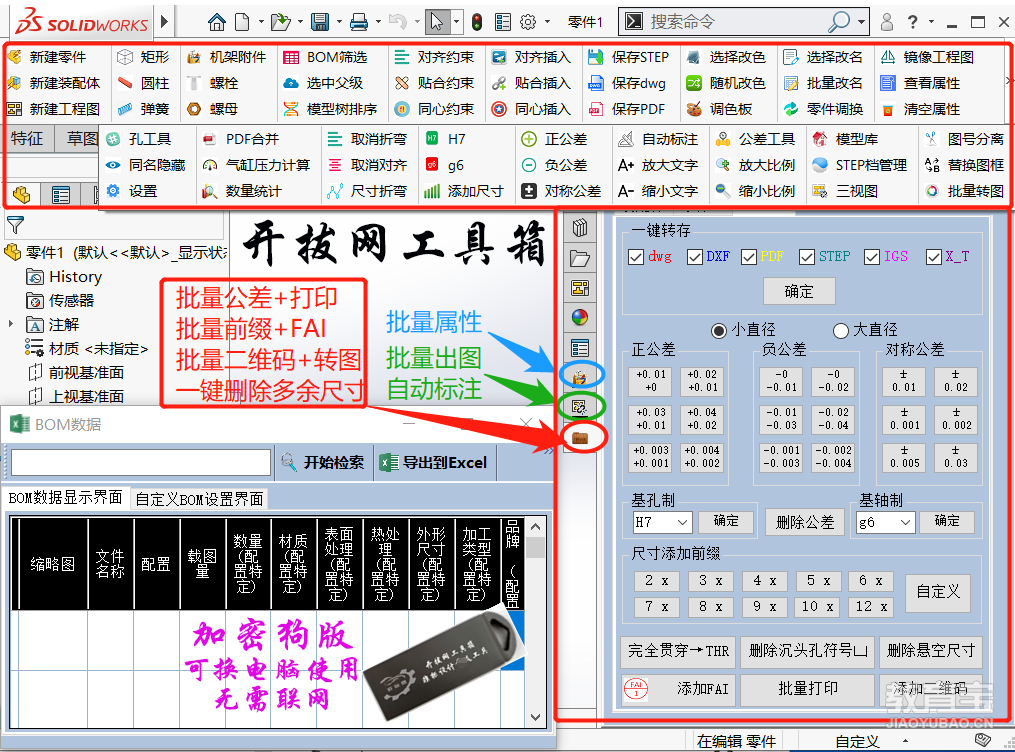1015x752 pixels.
Task: Uncheck the dwg export checkbox
Action: pos(635,257)
